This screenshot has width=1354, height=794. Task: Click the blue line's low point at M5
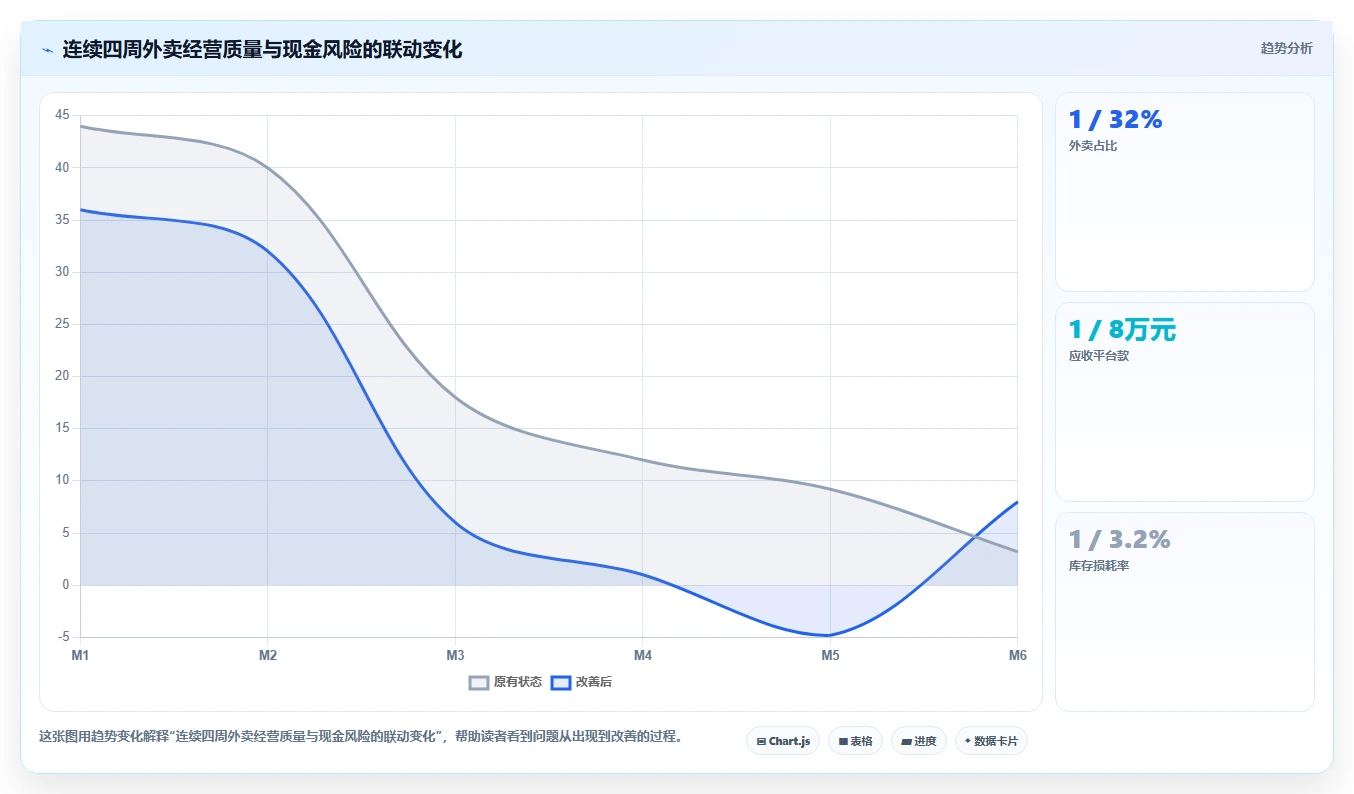click(830, 635)
